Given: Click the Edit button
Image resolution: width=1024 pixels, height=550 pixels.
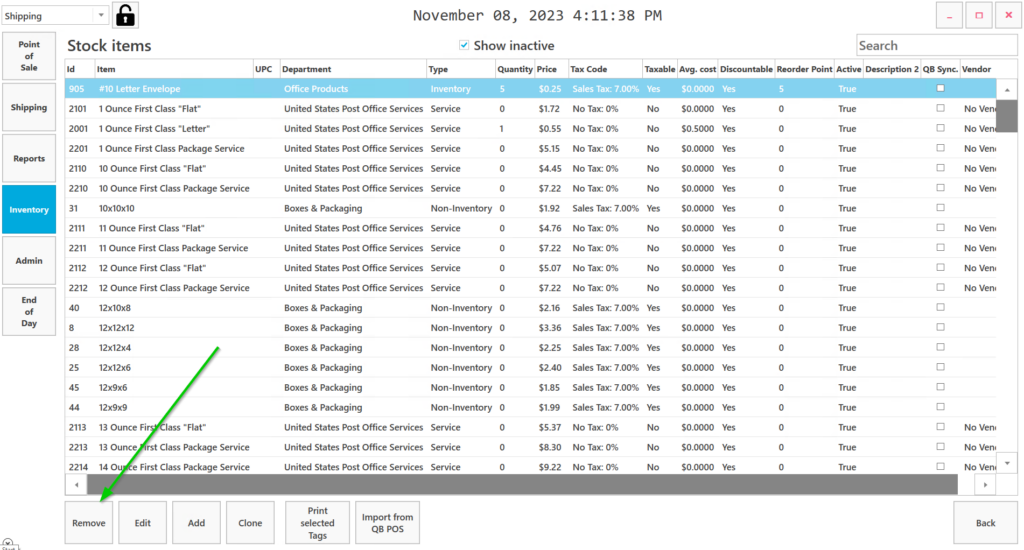Looking at the screenshot, I should pos(143,523).
